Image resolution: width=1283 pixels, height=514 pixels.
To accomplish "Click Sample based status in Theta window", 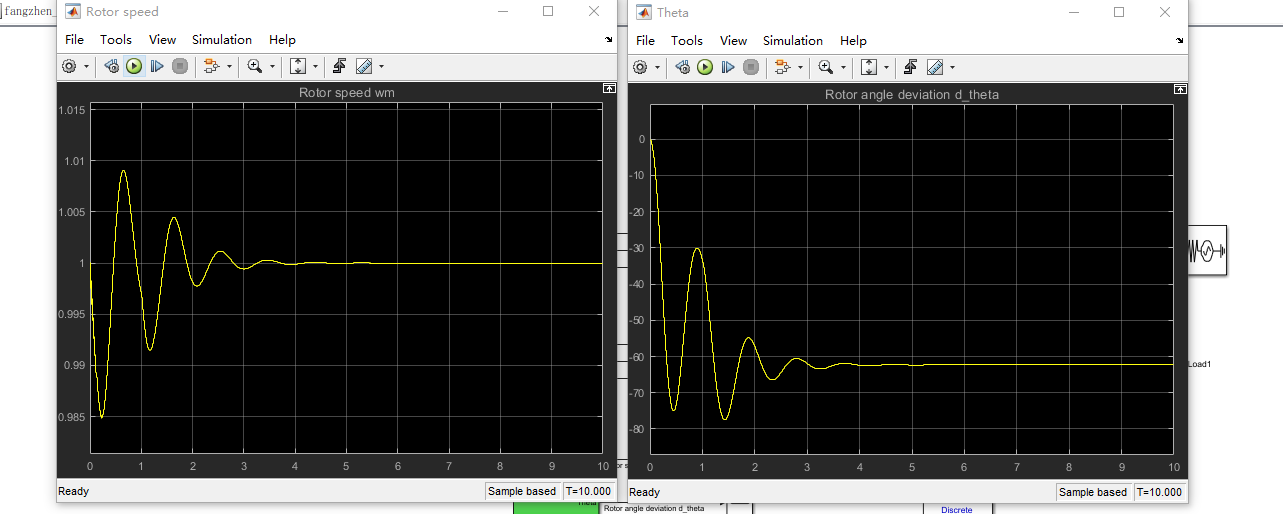I will pos(1093,492).
